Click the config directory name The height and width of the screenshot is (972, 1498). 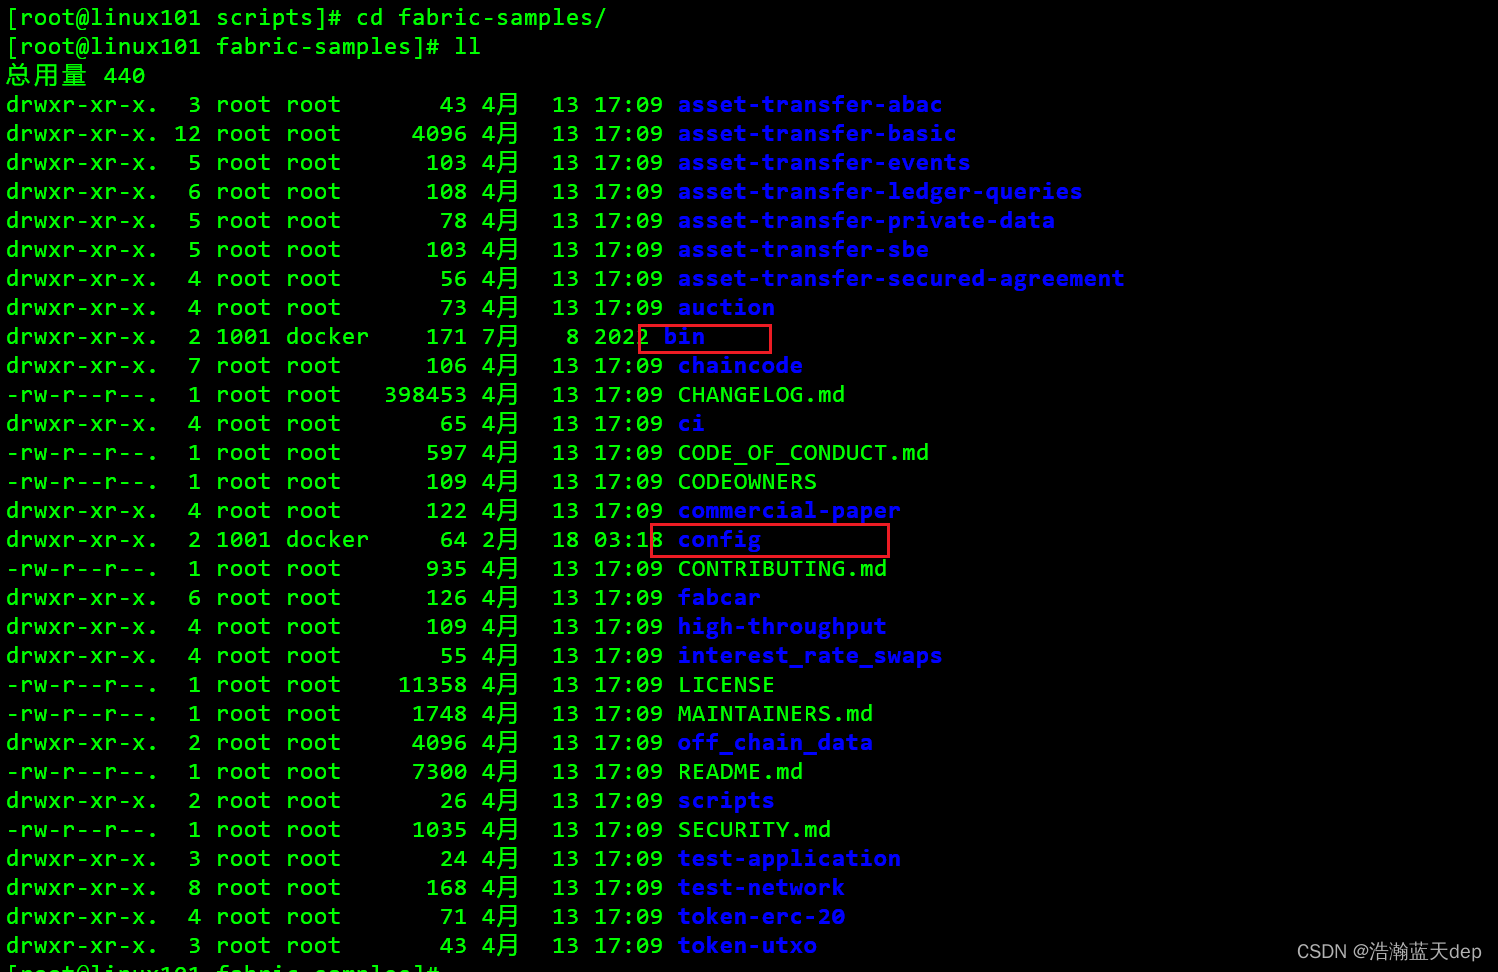pyautogui.click(x=719, y=540)
